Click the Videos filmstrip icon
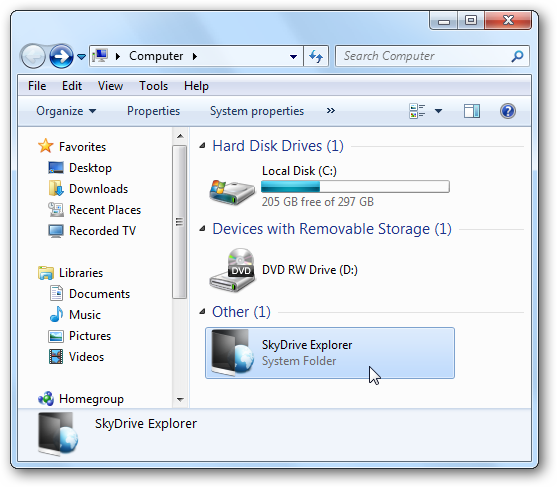The width and height of the screenshot is (557, 487). 56,357
